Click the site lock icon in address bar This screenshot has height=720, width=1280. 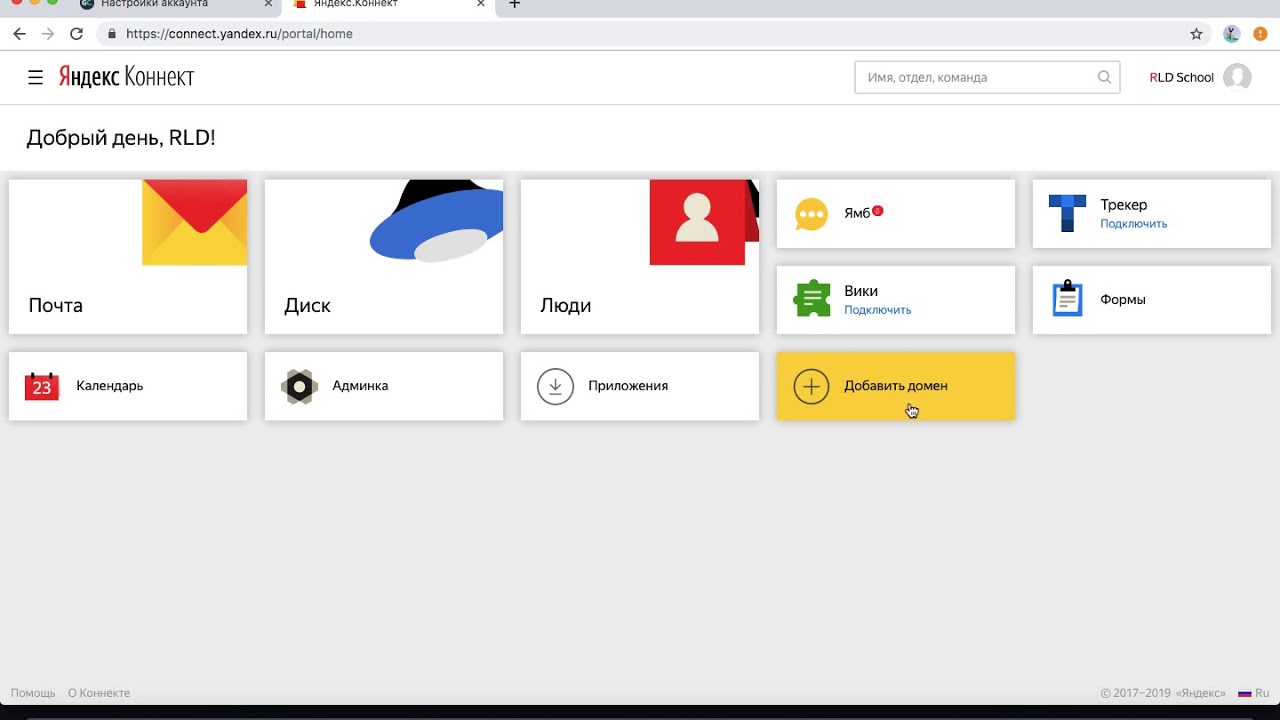click(111, 34)
